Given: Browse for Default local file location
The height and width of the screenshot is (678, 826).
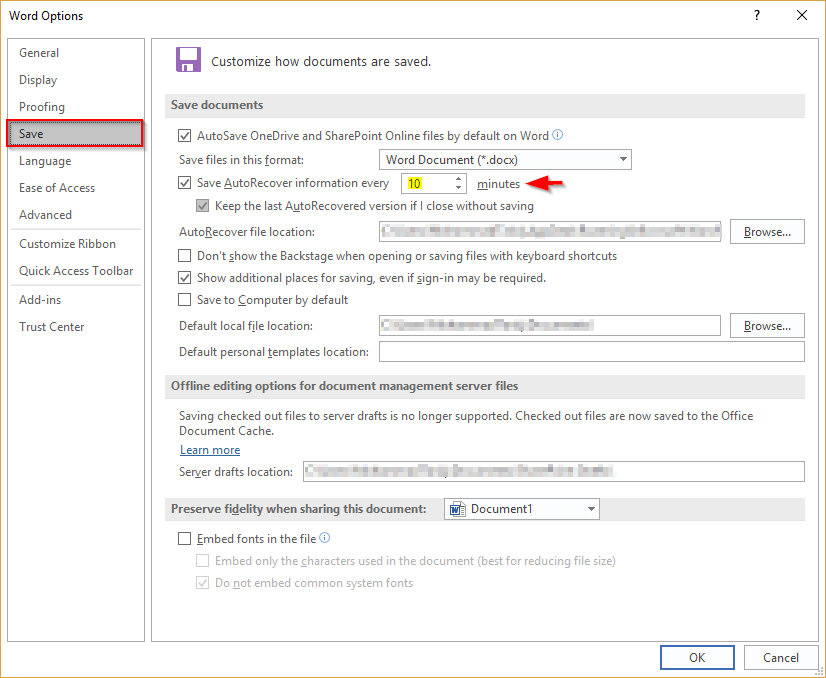Looking at the screenshot, I should 767,326.
